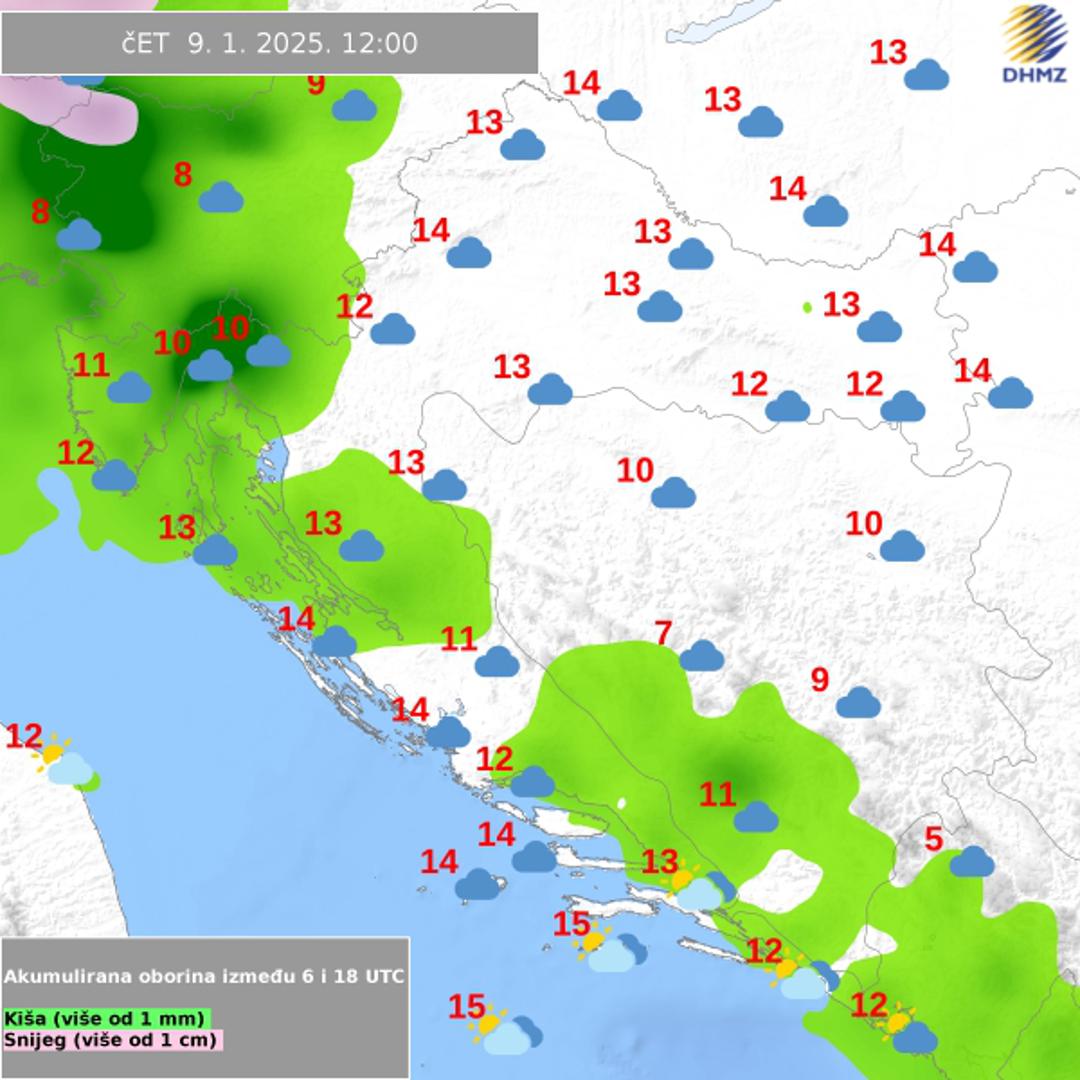This screenshot has height=1080, width=1080.
Task: Select the red temperature label 5
Action: point(933,839)
